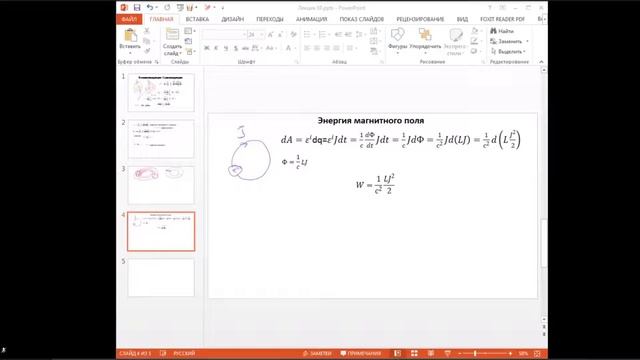Toggle bold formatting (Ж)
640x360 pixels.
[207, 48]
